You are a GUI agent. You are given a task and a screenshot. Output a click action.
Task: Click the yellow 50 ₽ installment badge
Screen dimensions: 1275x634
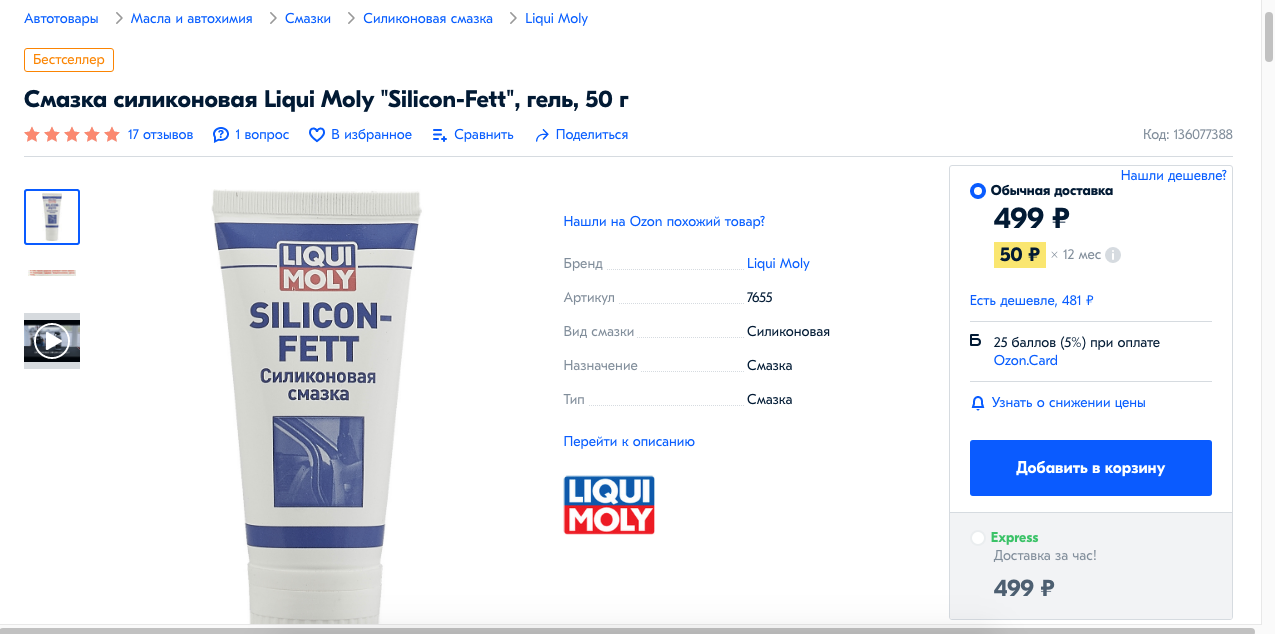point(1020,254)
